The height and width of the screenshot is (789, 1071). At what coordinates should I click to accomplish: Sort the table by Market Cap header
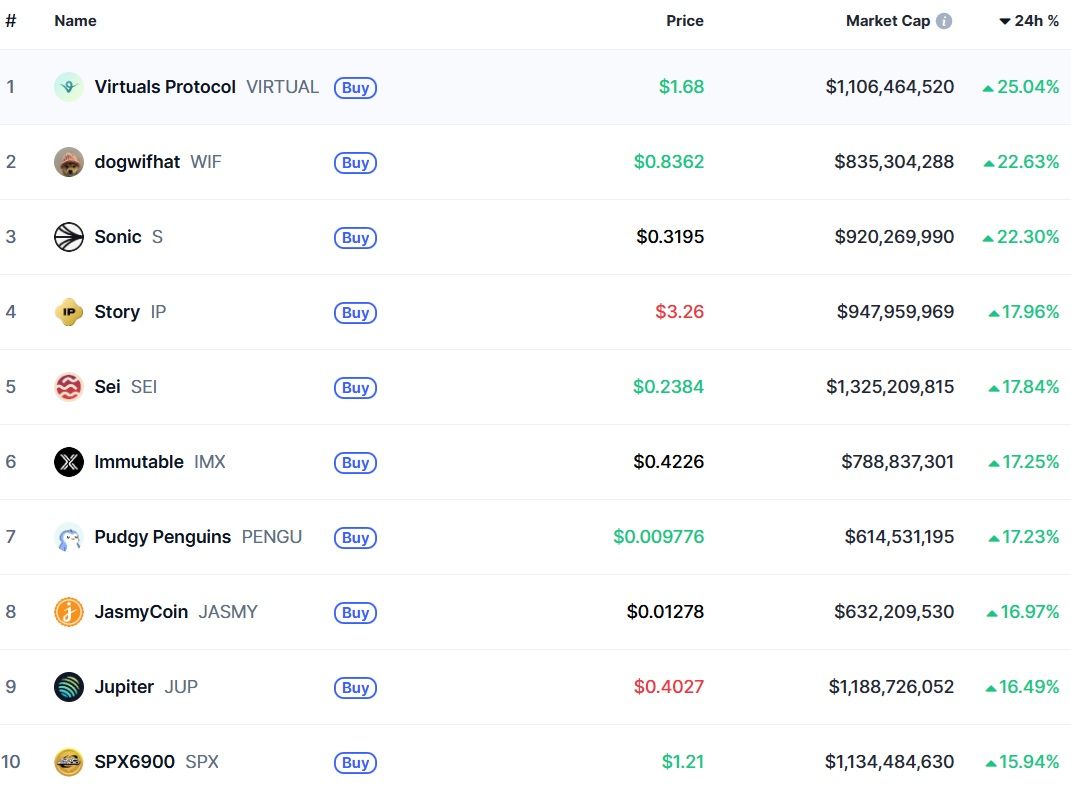point(888,21)
